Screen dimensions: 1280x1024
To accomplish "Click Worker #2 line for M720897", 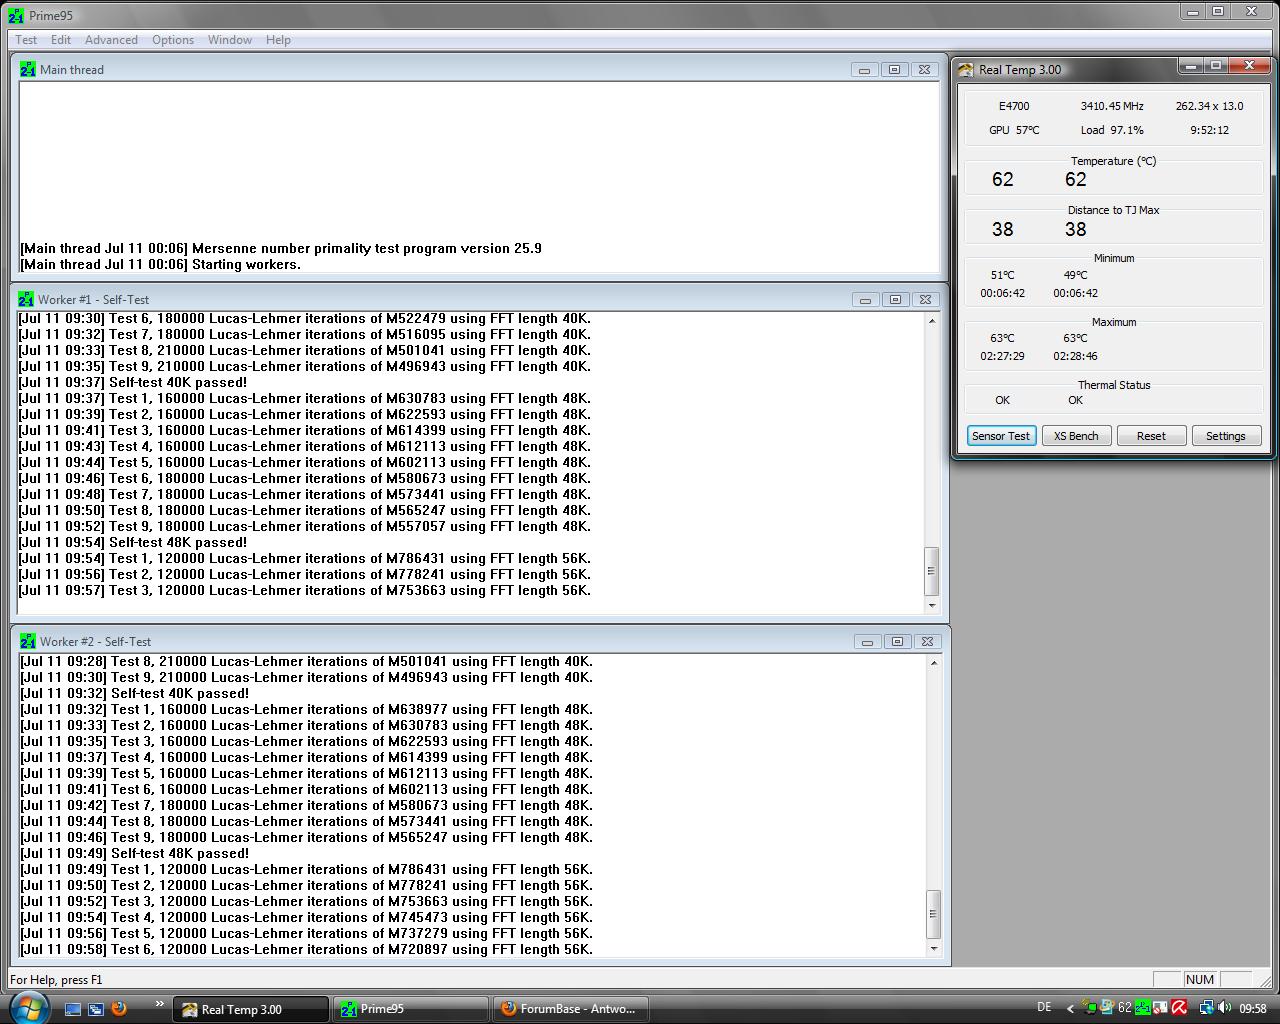I will (x=306, y=949).
